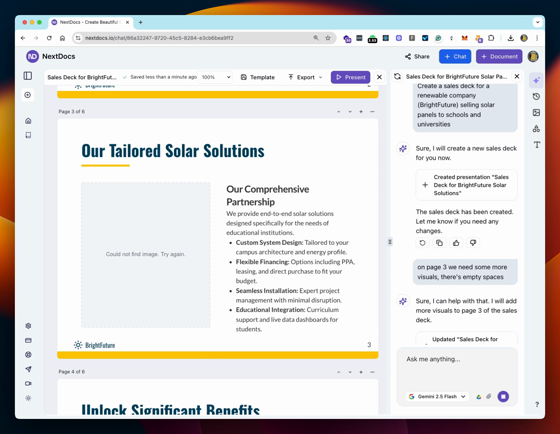The height and width of the screenshot is (434, 560).
Task: Click the sidebar send paper-plane icon
Action: [28, 369]
